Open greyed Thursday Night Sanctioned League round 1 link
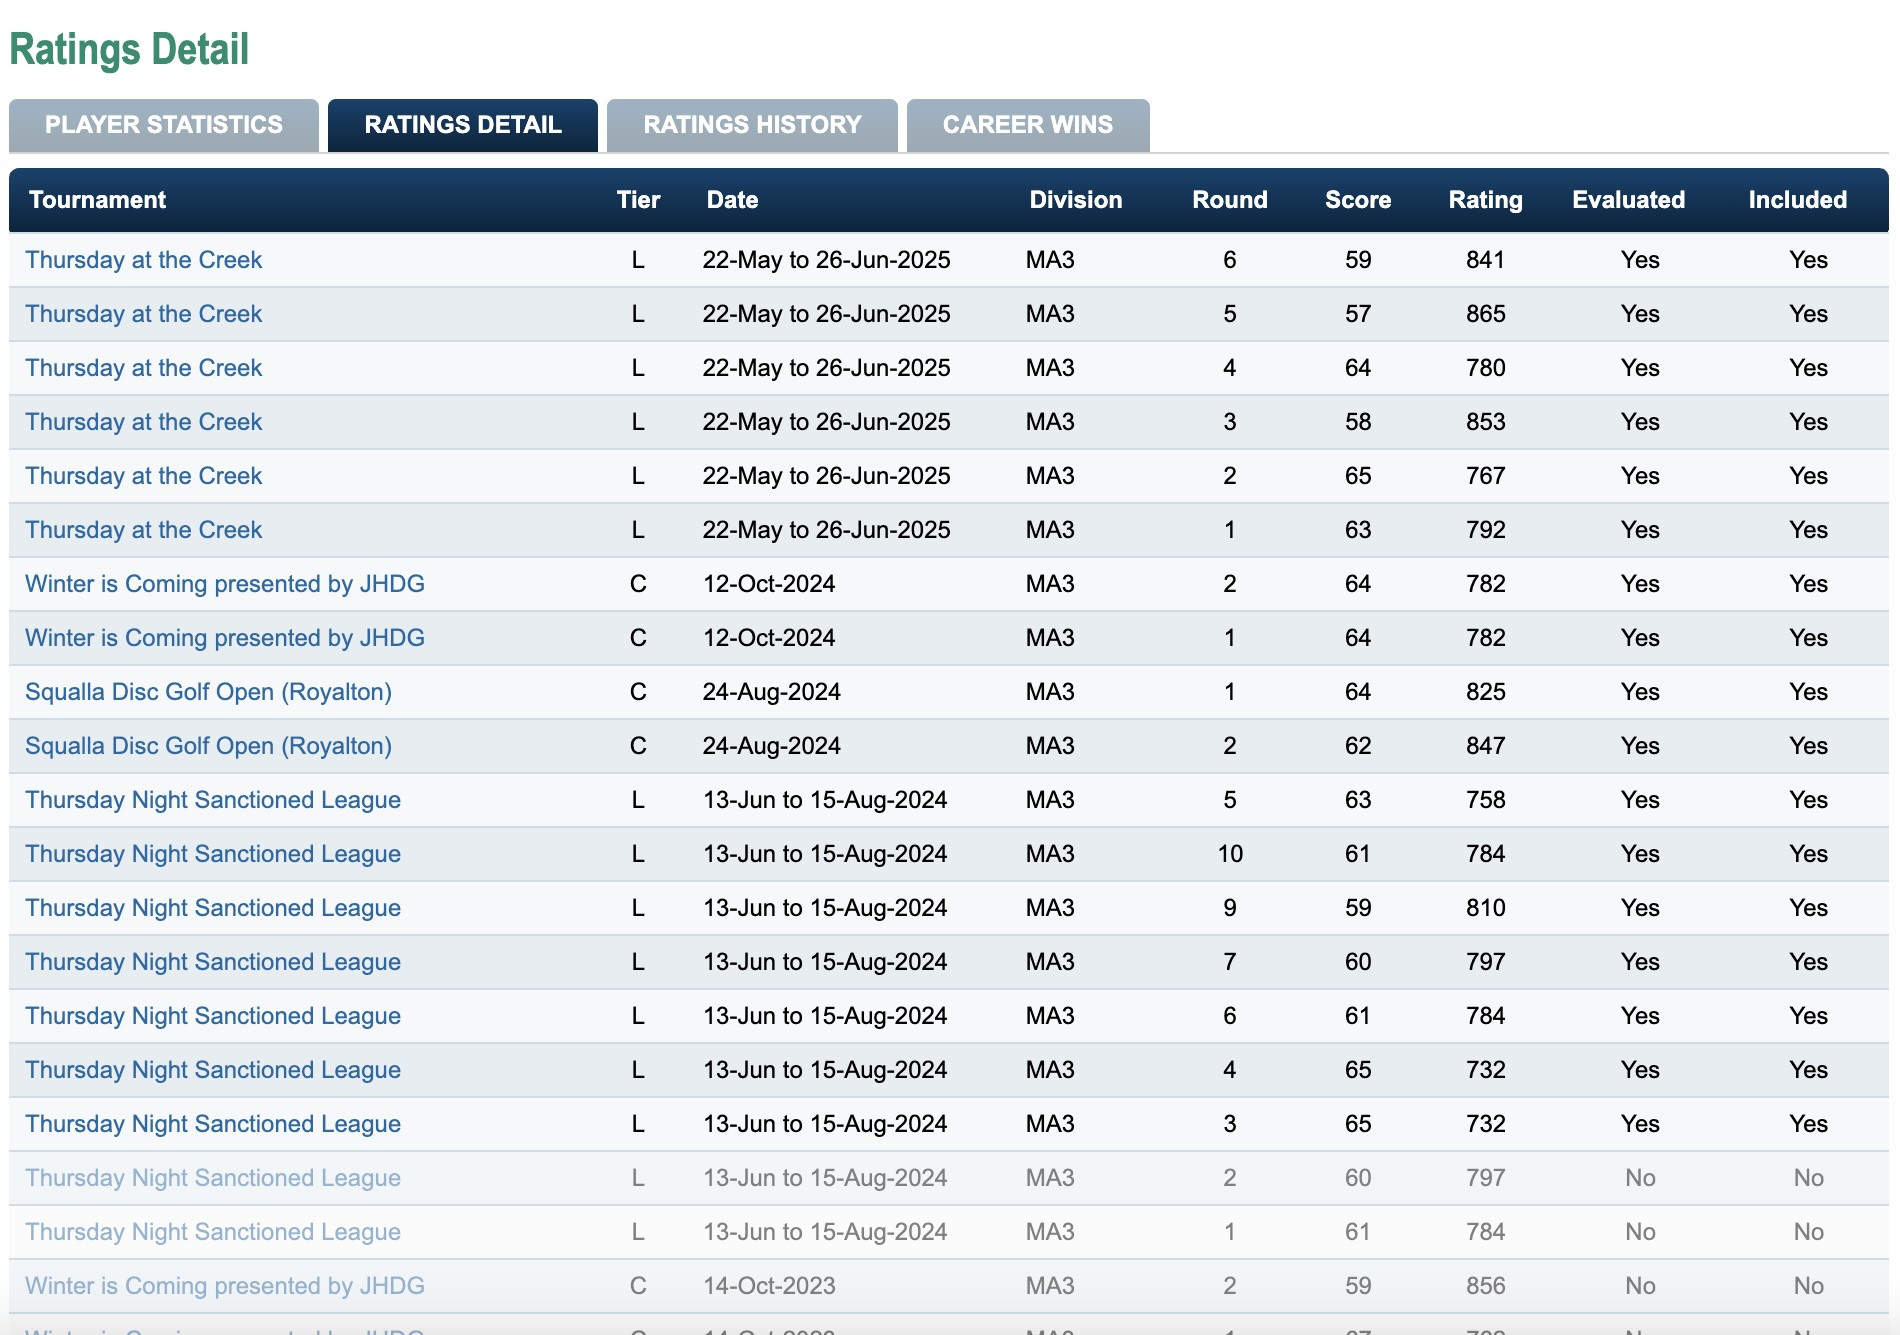 213,1232
